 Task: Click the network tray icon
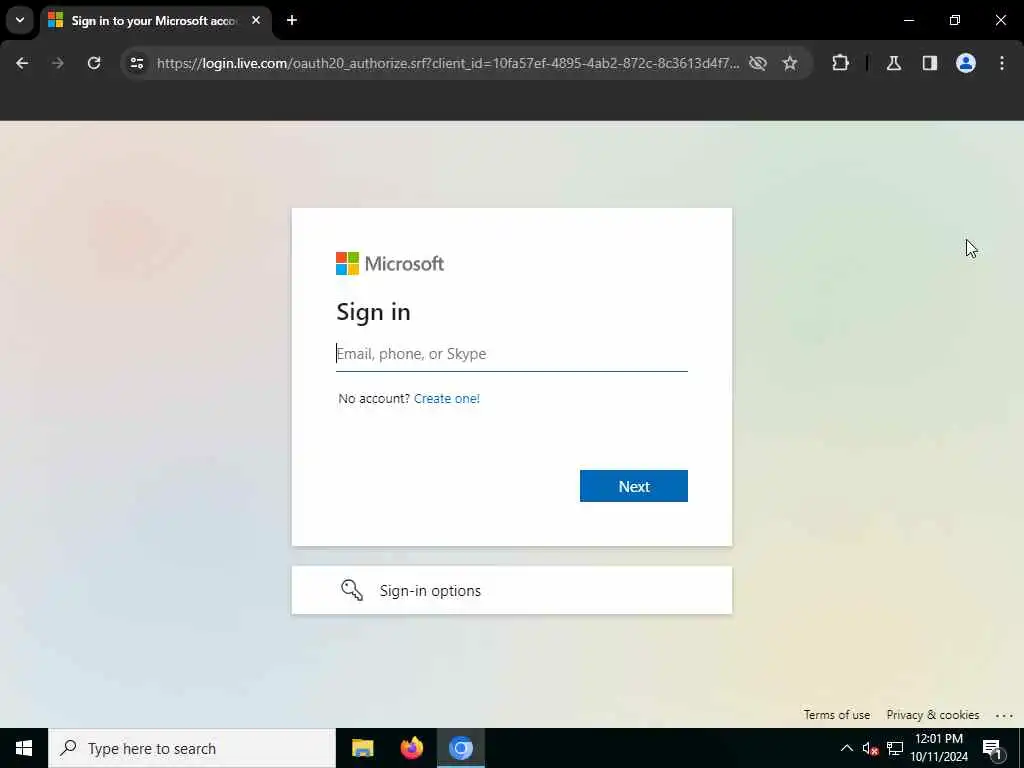tap(895, 748)
